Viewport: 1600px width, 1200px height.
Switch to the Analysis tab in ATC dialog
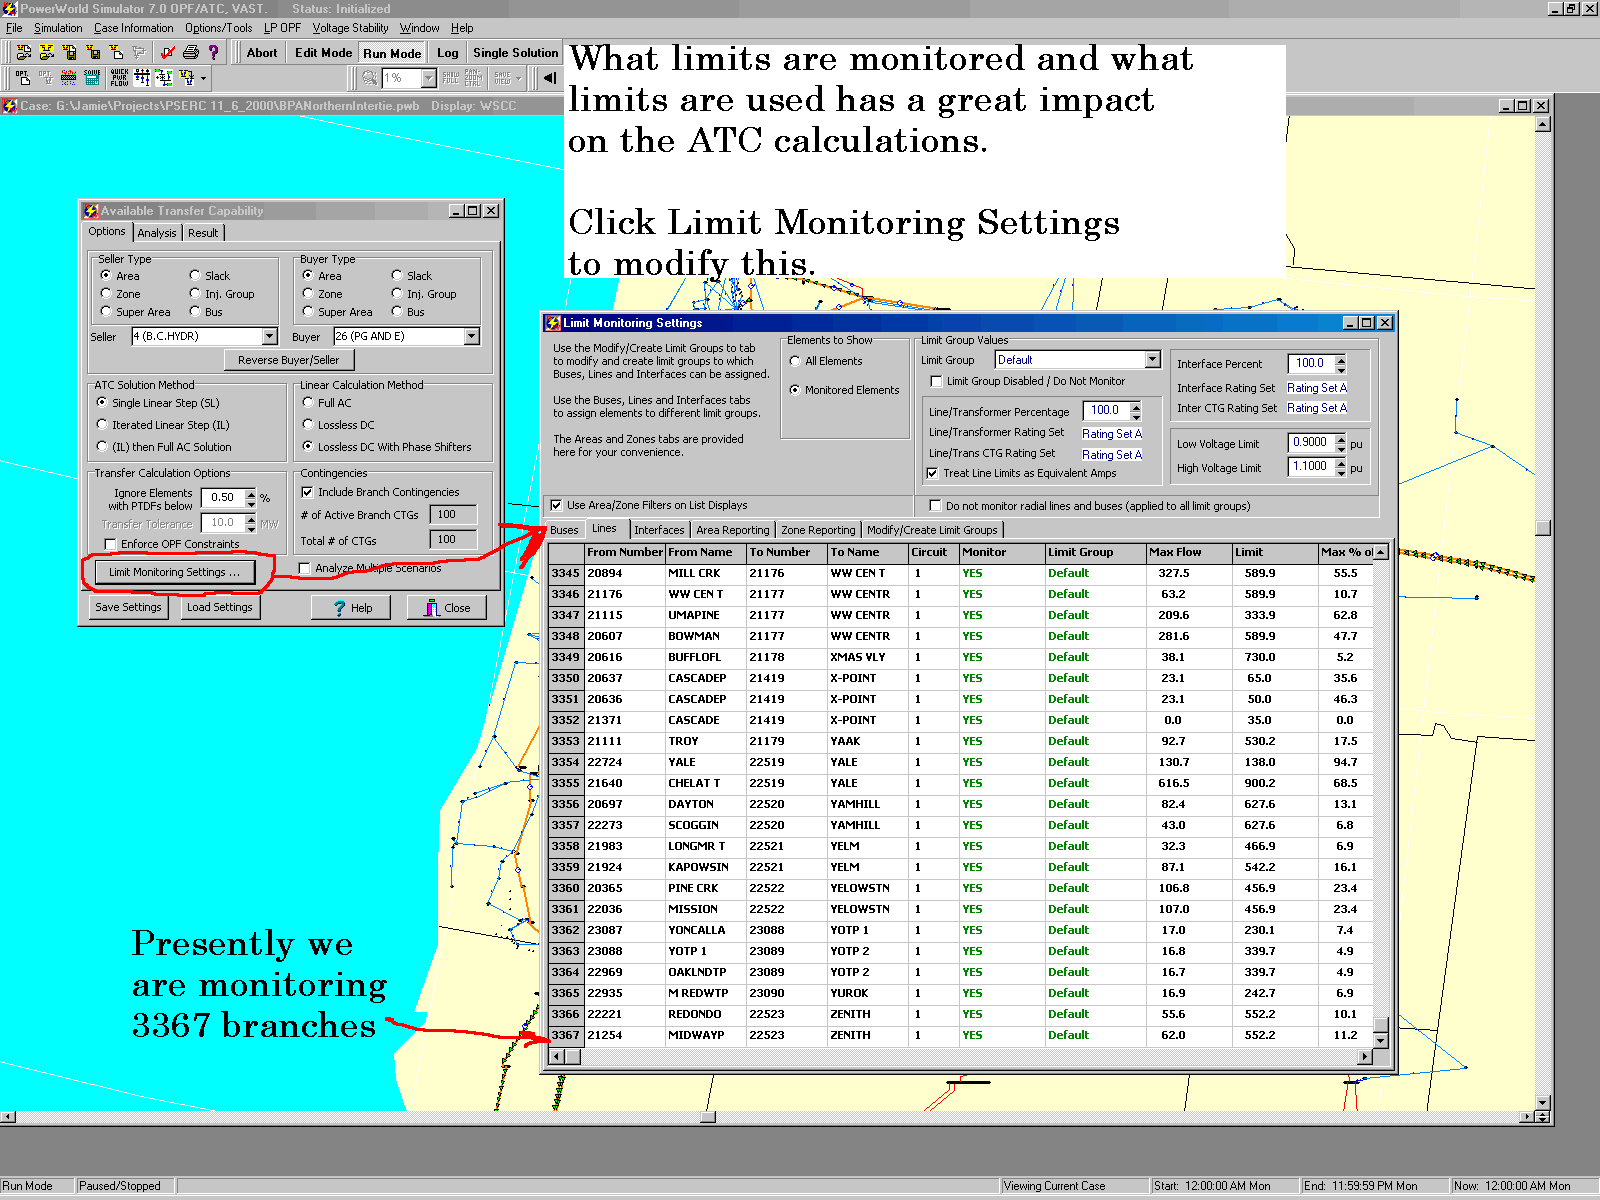pos(157,233)
